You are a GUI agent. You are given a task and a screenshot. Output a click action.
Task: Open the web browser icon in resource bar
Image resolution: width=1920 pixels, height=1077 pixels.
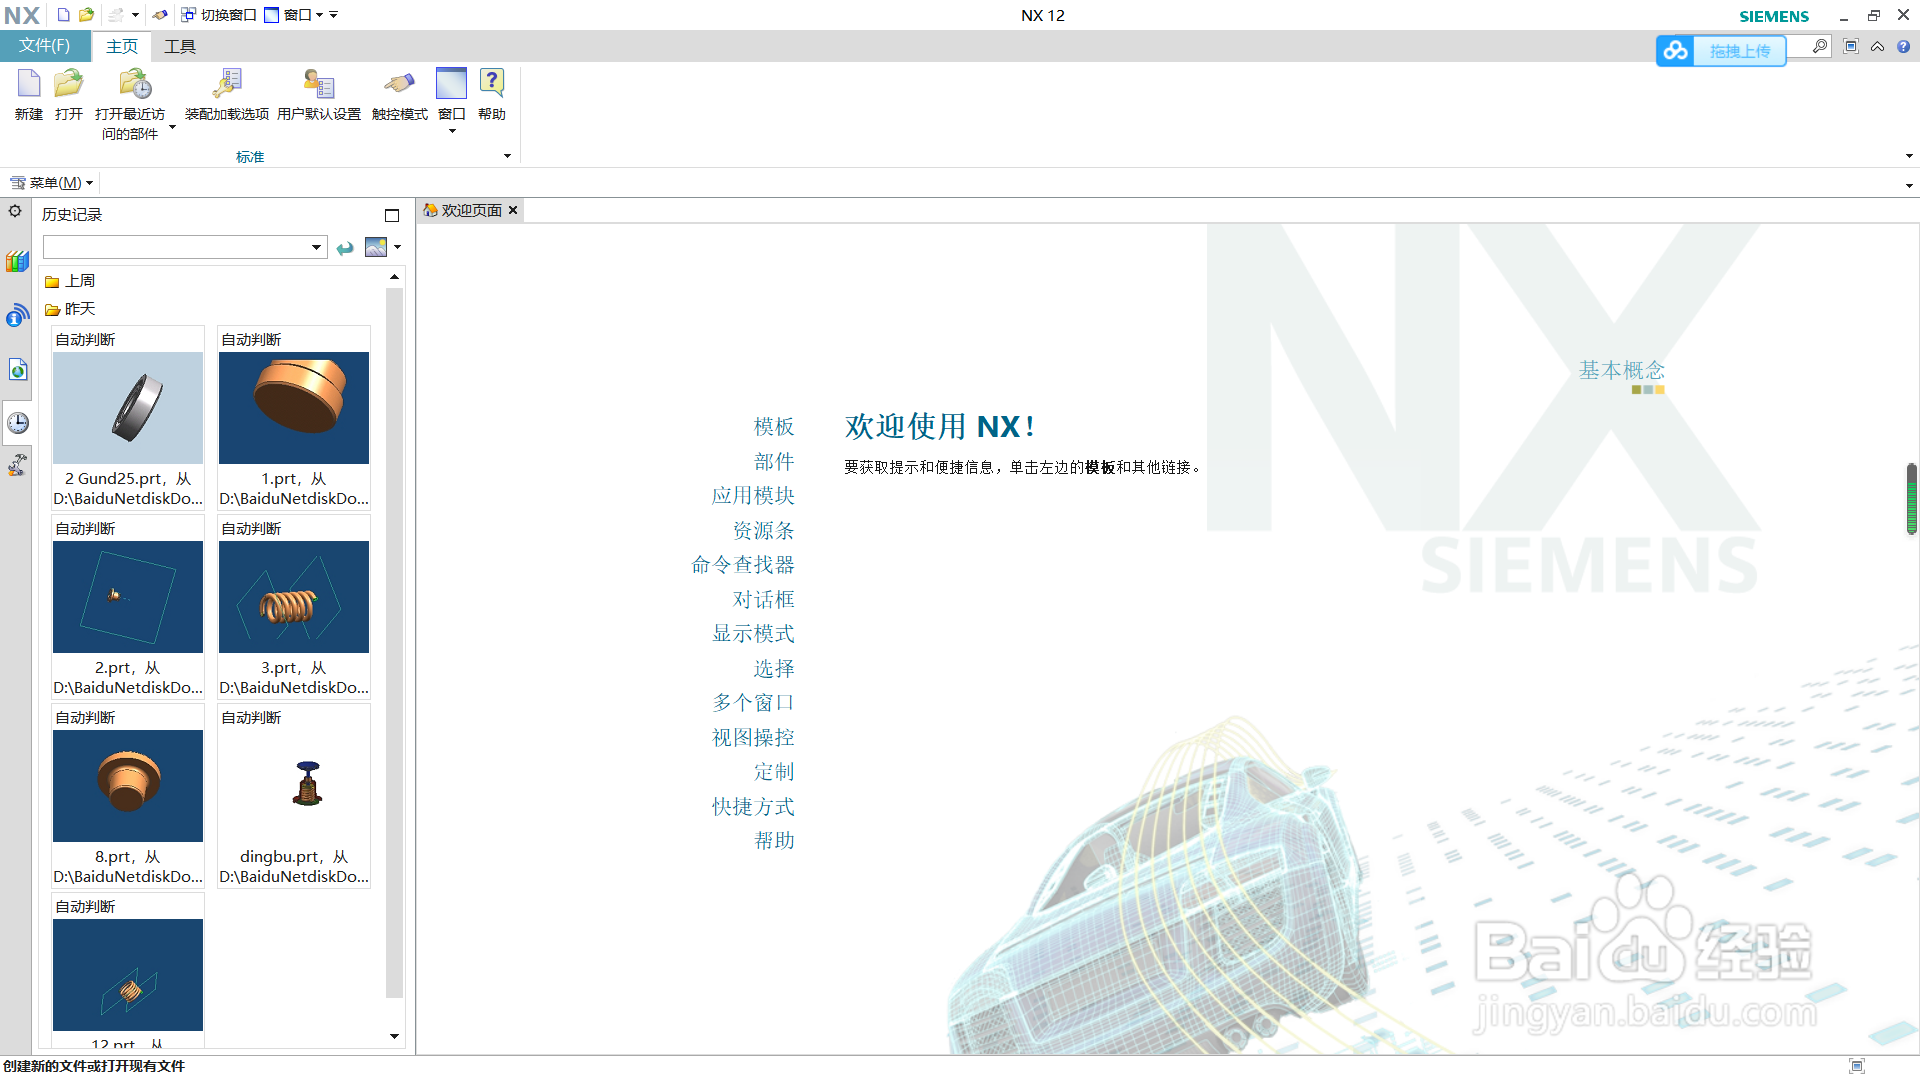(17, 370)
